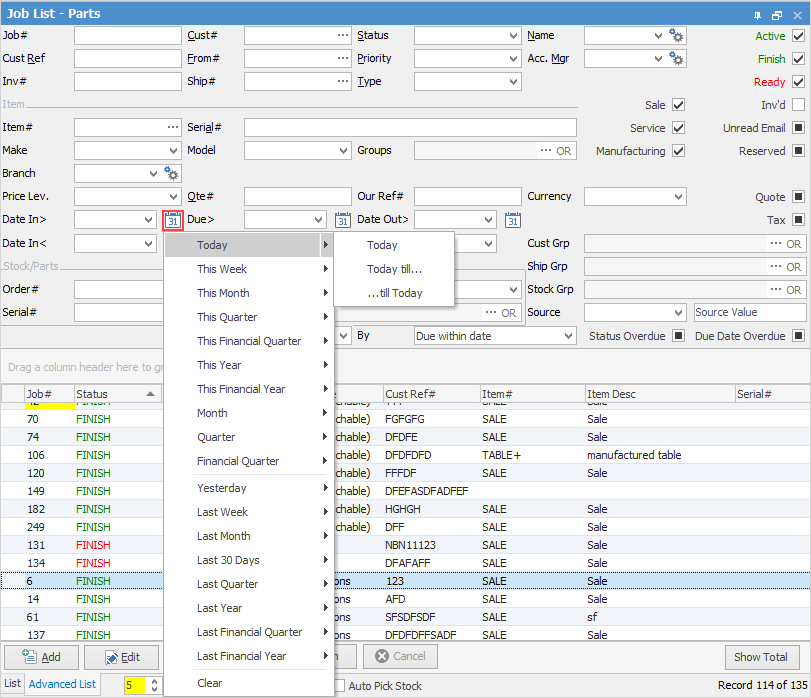Viewport: 811px width, 698px height.
Task: Switch to the Advanced List tab
Action: click(62, 685)
